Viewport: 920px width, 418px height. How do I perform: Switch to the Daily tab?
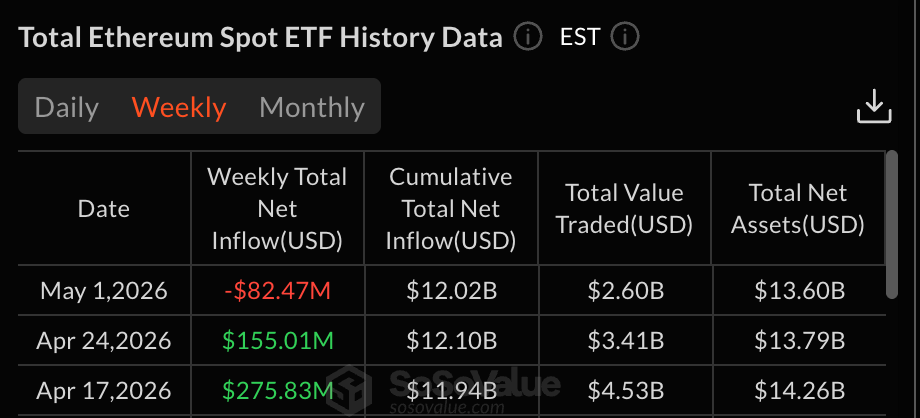click(67, 107)
